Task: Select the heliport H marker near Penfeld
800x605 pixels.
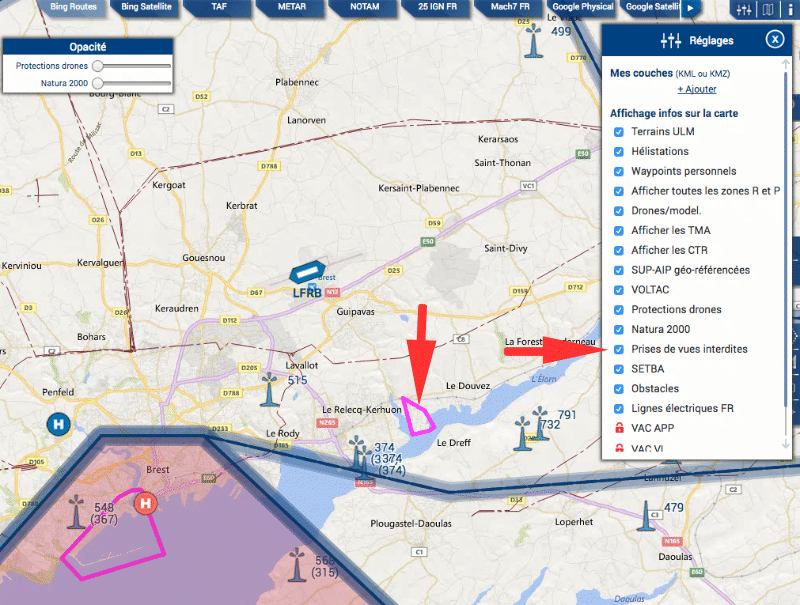Action: tap(59, 424)
